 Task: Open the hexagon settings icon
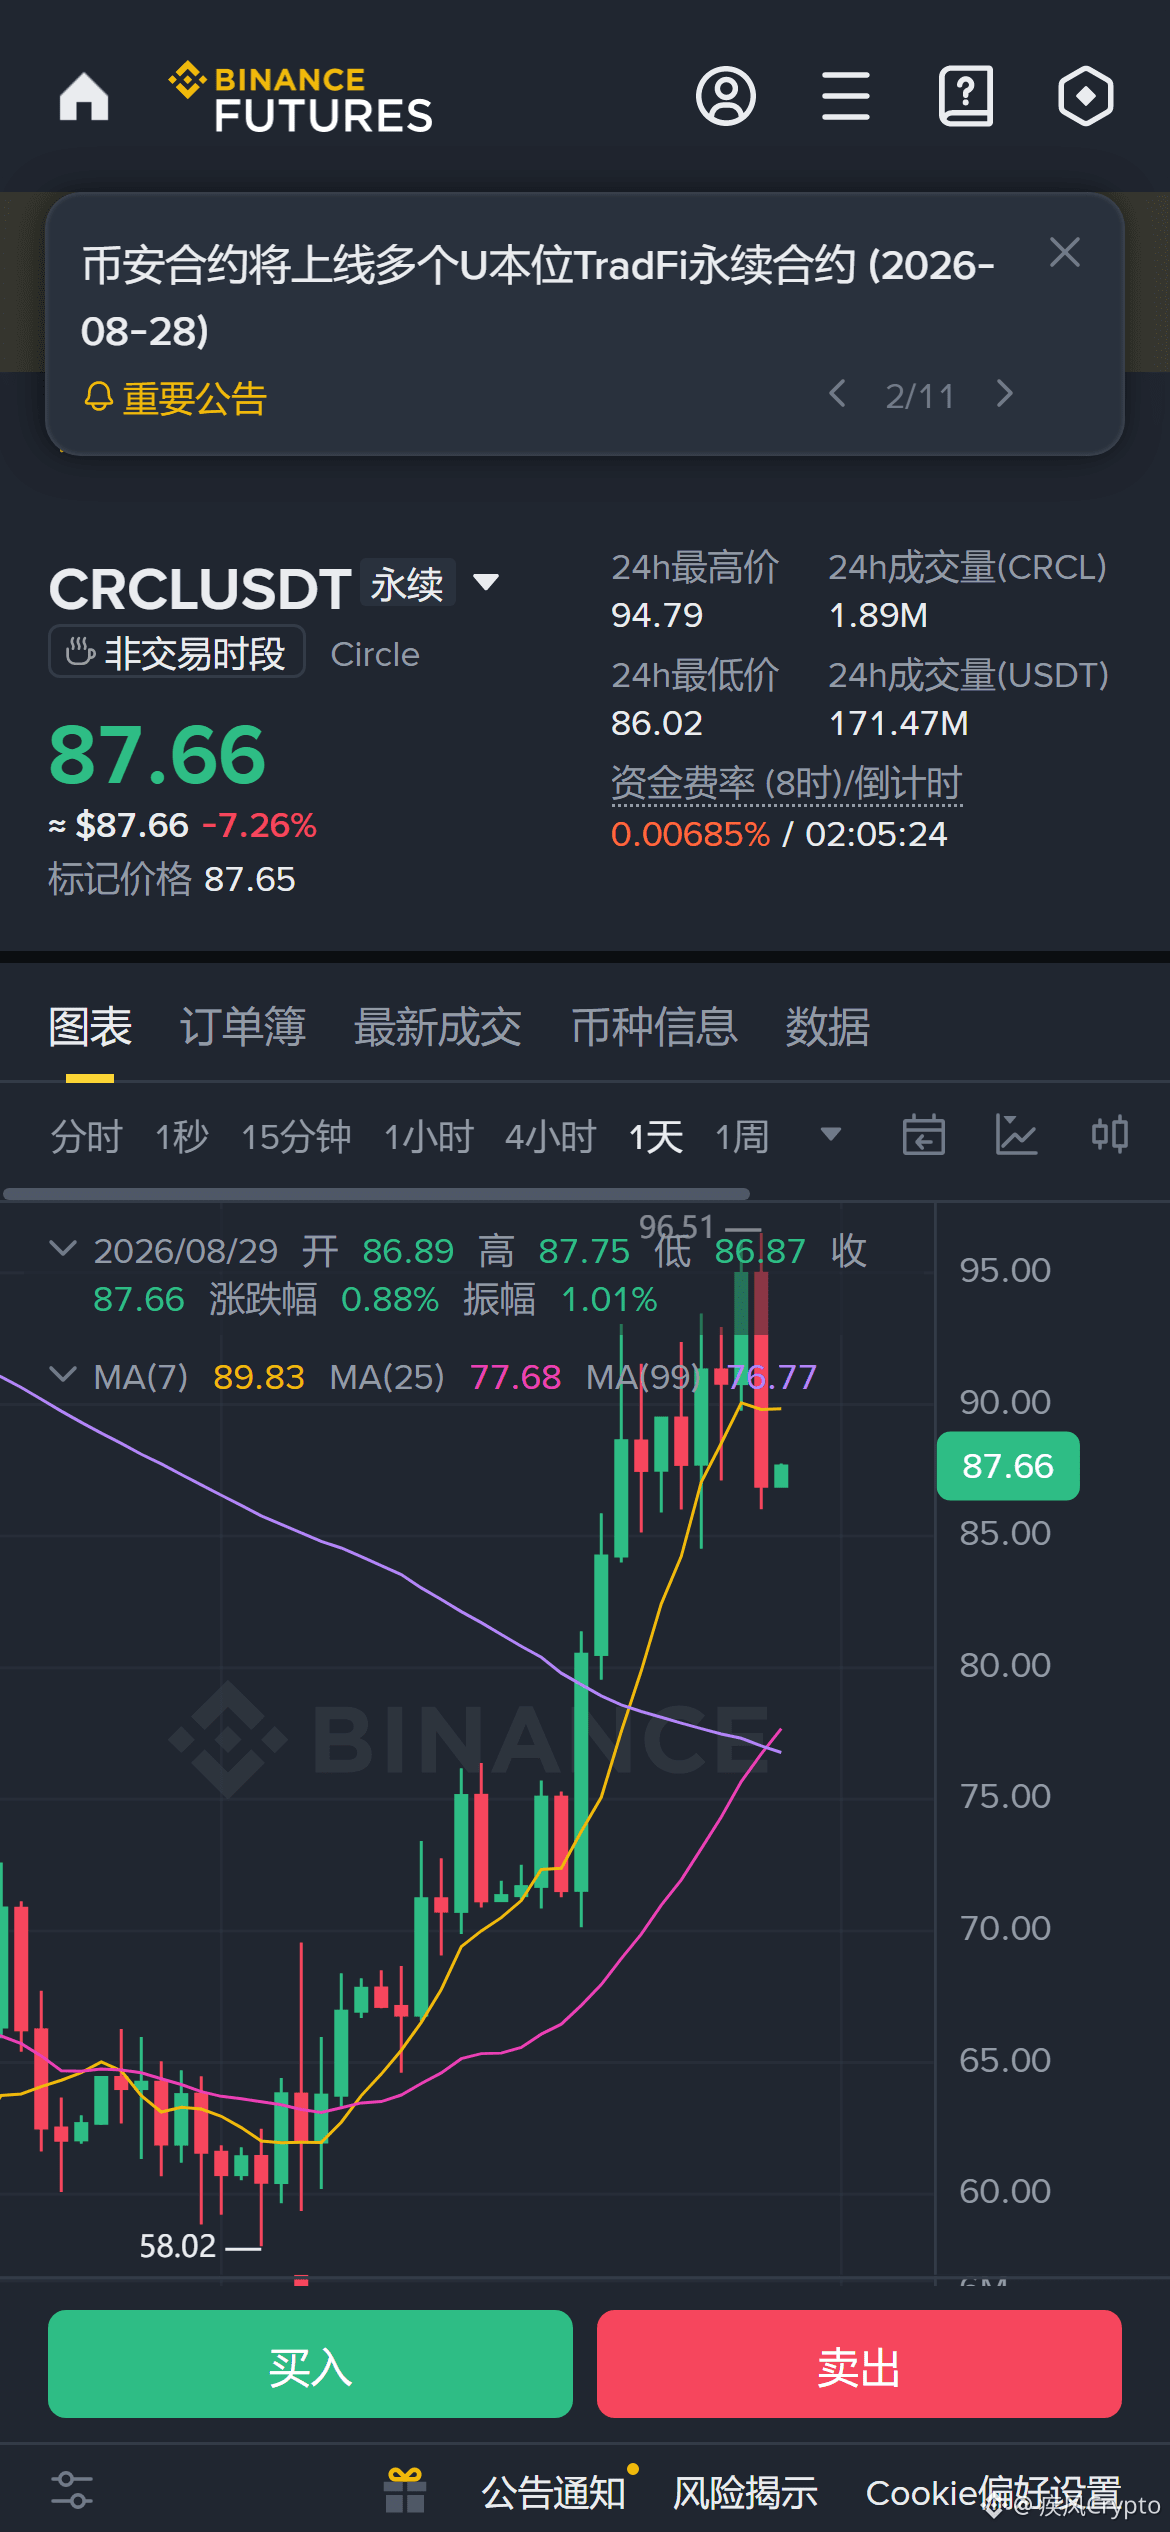coord(1086,97)
